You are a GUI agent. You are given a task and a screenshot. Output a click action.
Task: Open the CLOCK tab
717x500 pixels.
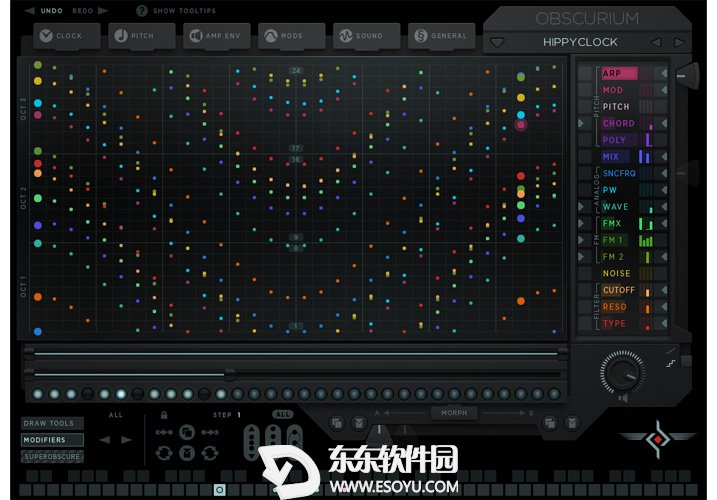point(67,36)
